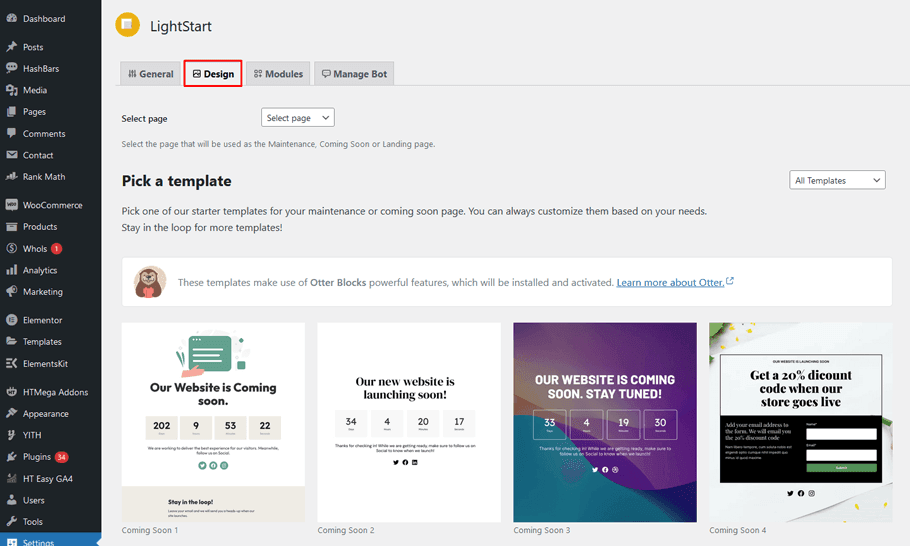Click the Marketing megaphone icon

tap(12, 292)
